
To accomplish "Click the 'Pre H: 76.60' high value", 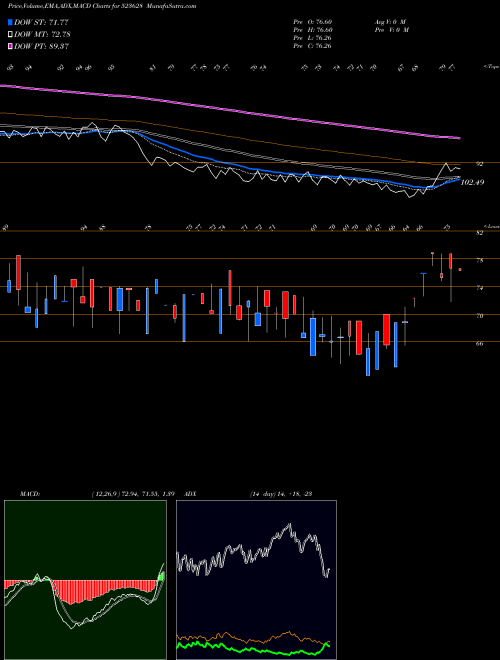I will (313, 30).
